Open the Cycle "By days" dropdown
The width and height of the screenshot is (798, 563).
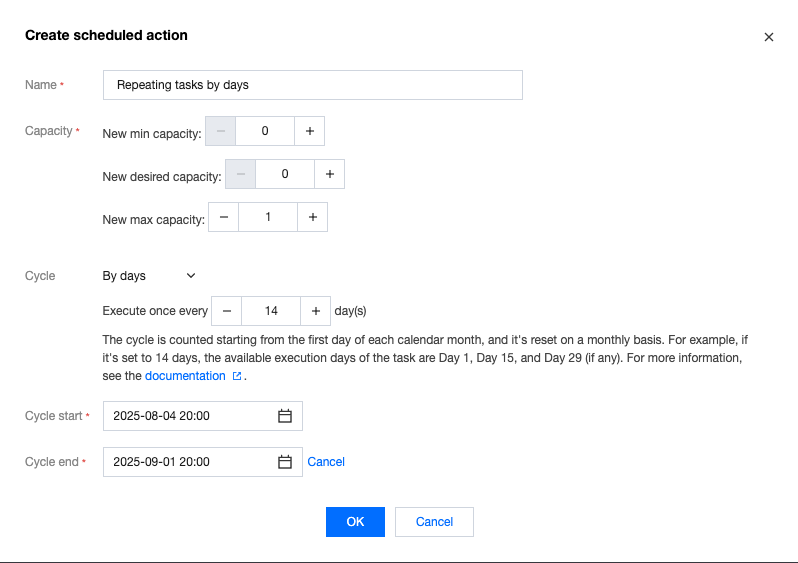[x=150, y=276]
